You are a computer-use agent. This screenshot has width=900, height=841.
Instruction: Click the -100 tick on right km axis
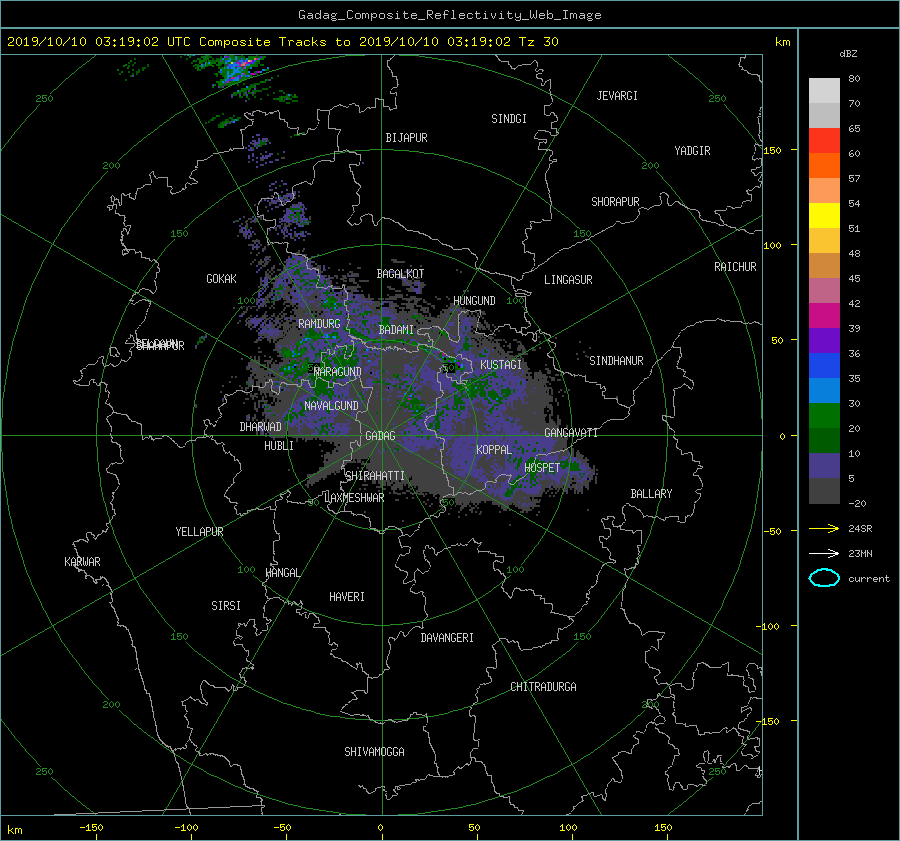pos(770,626)
